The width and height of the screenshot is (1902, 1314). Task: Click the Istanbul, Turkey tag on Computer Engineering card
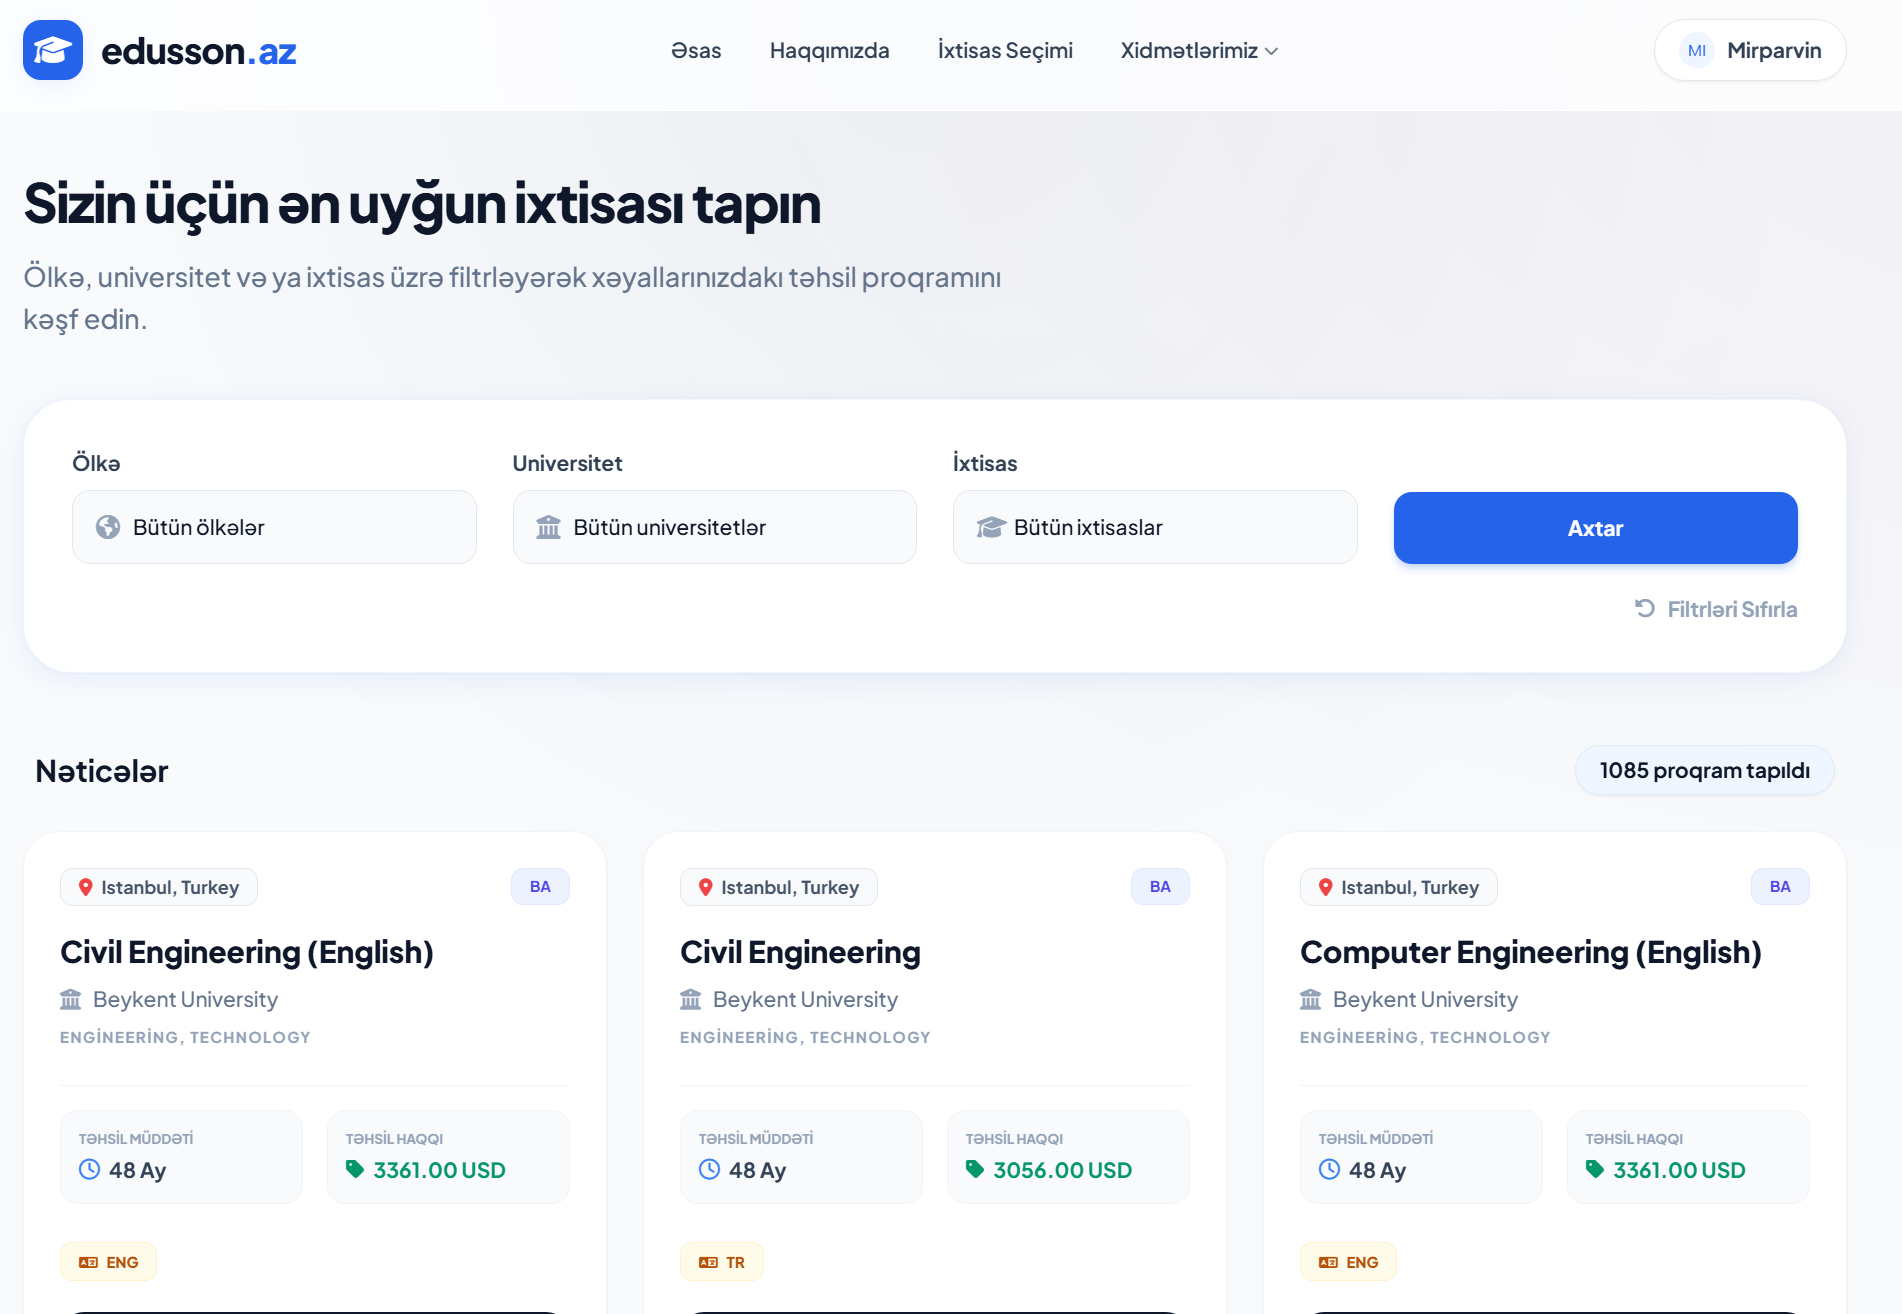tap(1399, 887)
